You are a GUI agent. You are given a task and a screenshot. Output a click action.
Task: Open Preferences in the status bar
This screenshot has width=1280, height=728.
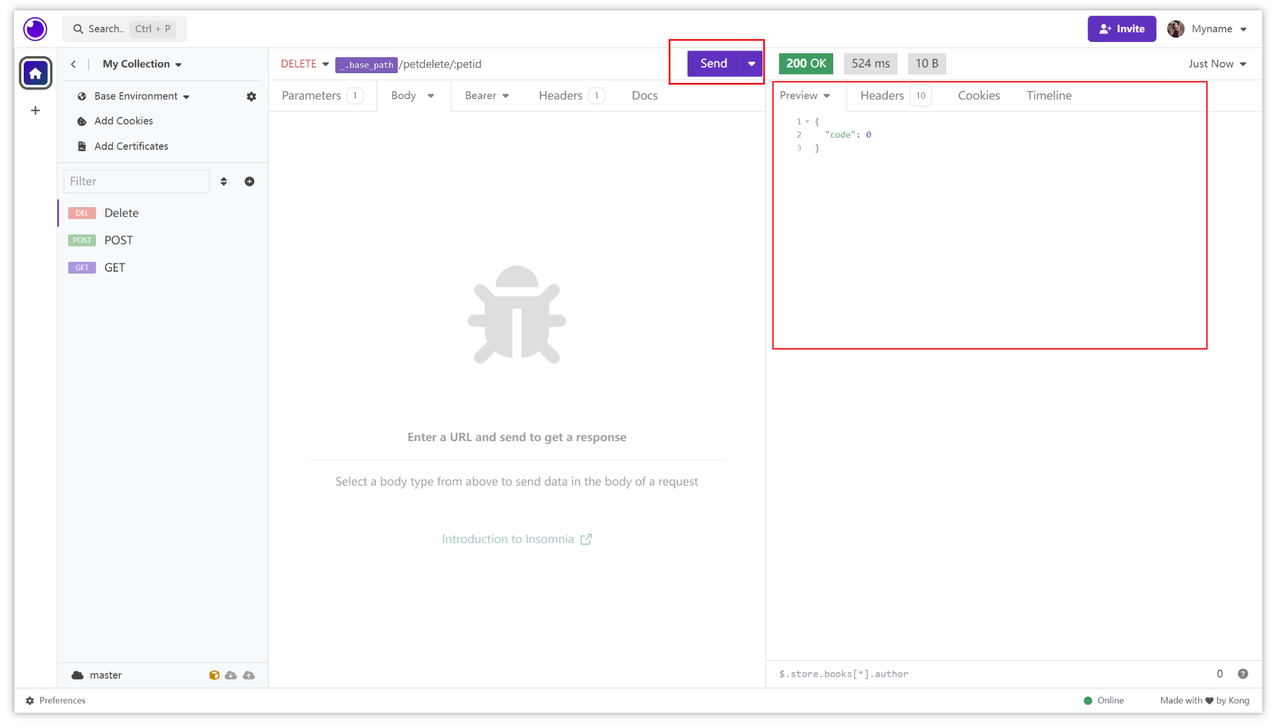pos(56,701)
